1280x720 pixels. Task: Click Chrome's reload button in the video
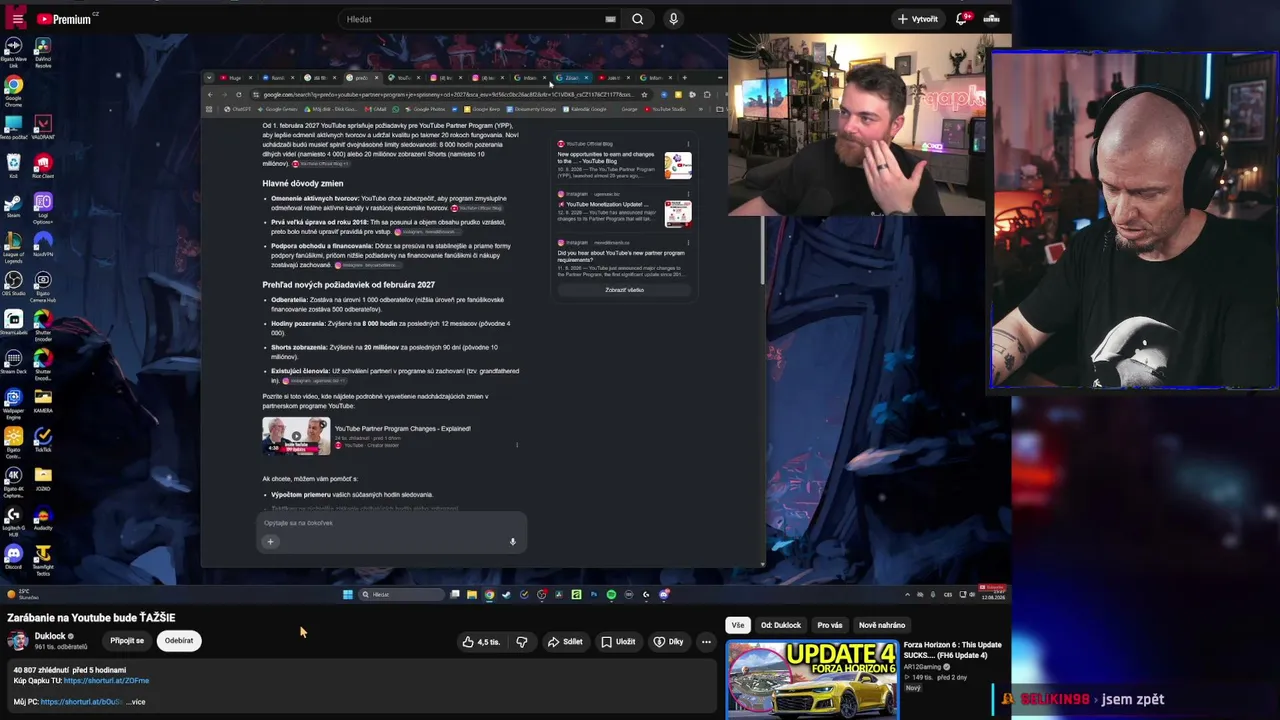point(238,95)
